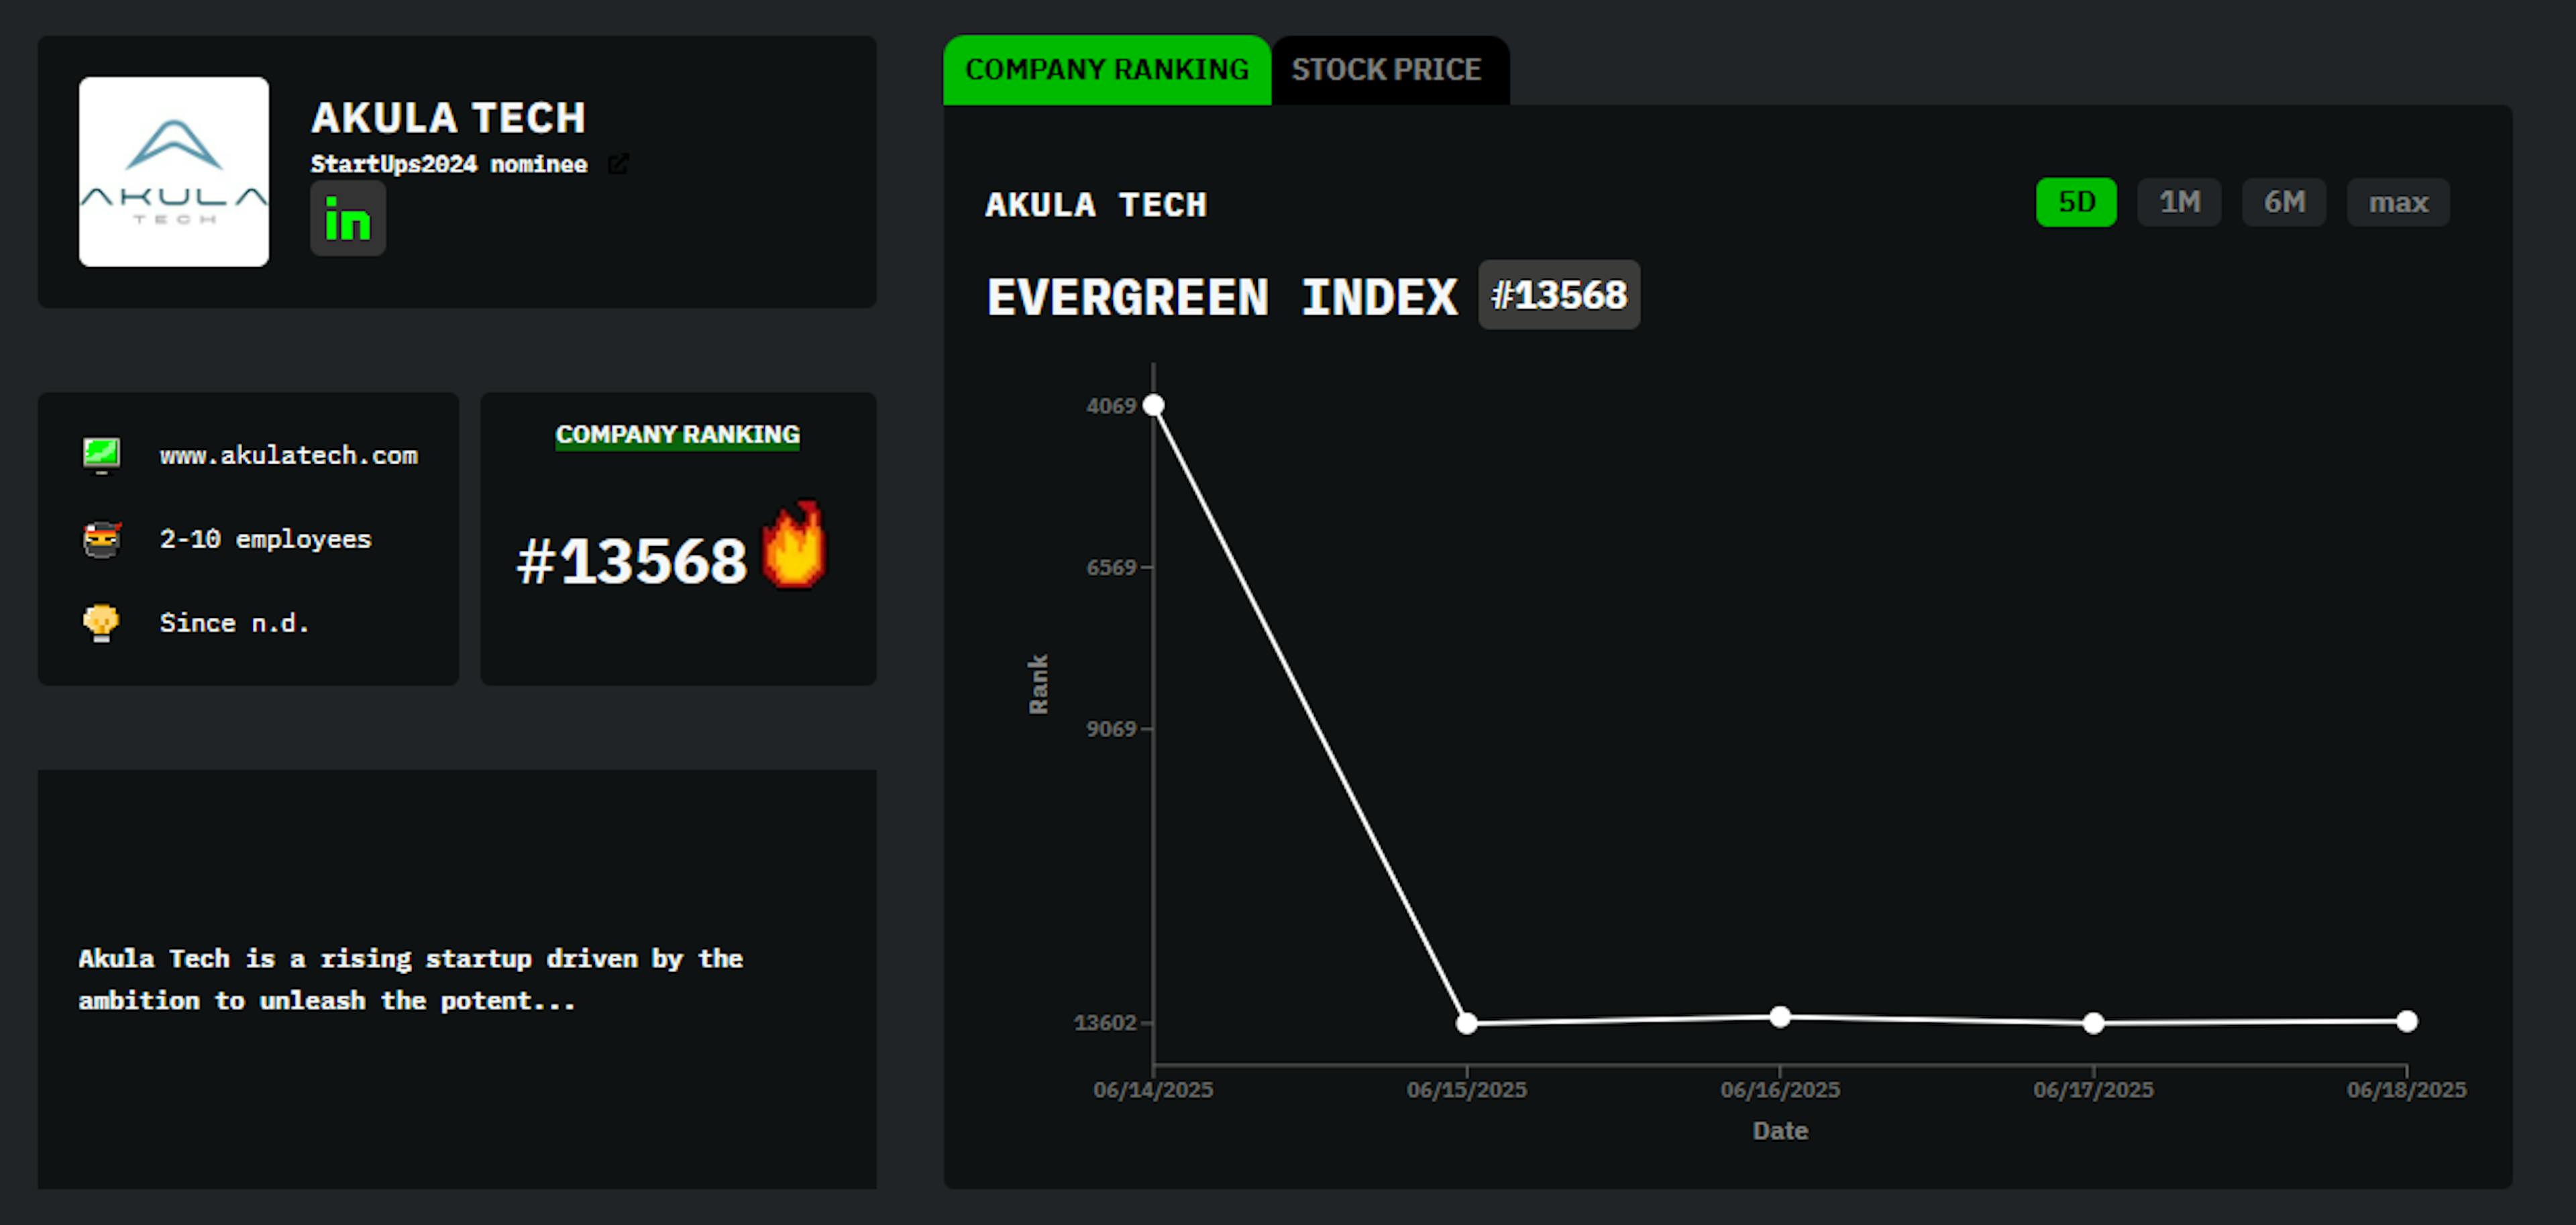Click the 06/16/2025 data point on chart

(1780, 1017)
